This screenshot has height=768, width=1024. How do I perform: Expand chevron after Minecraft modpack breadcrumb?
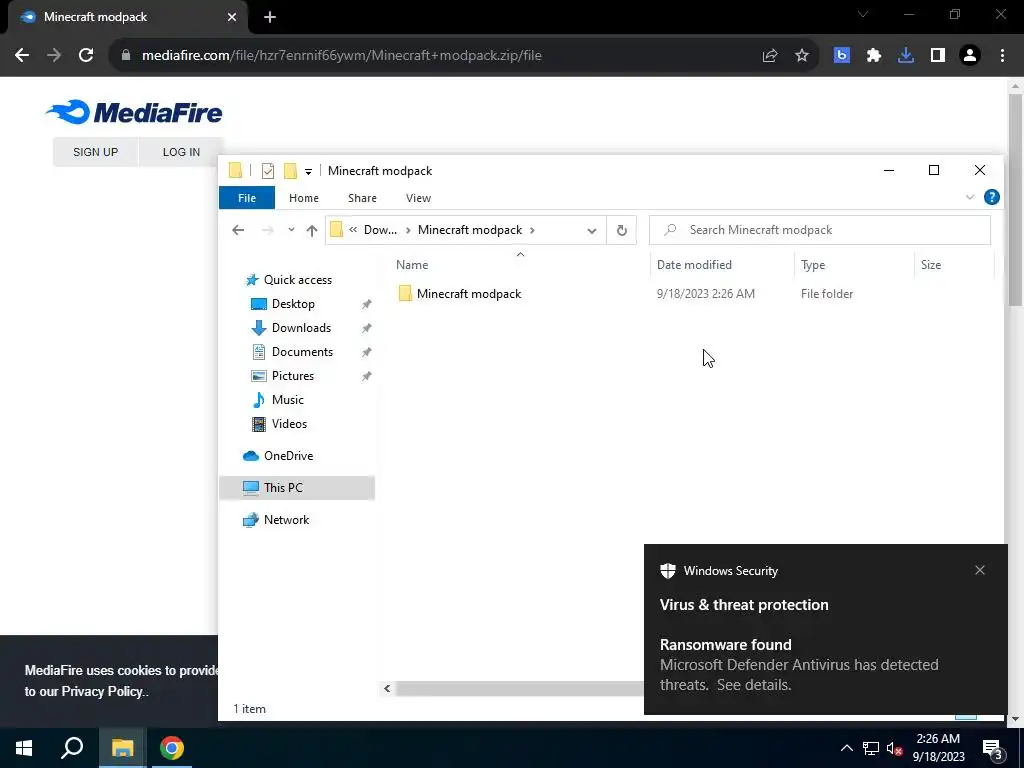pyautogui.click(x=532, y=230)
